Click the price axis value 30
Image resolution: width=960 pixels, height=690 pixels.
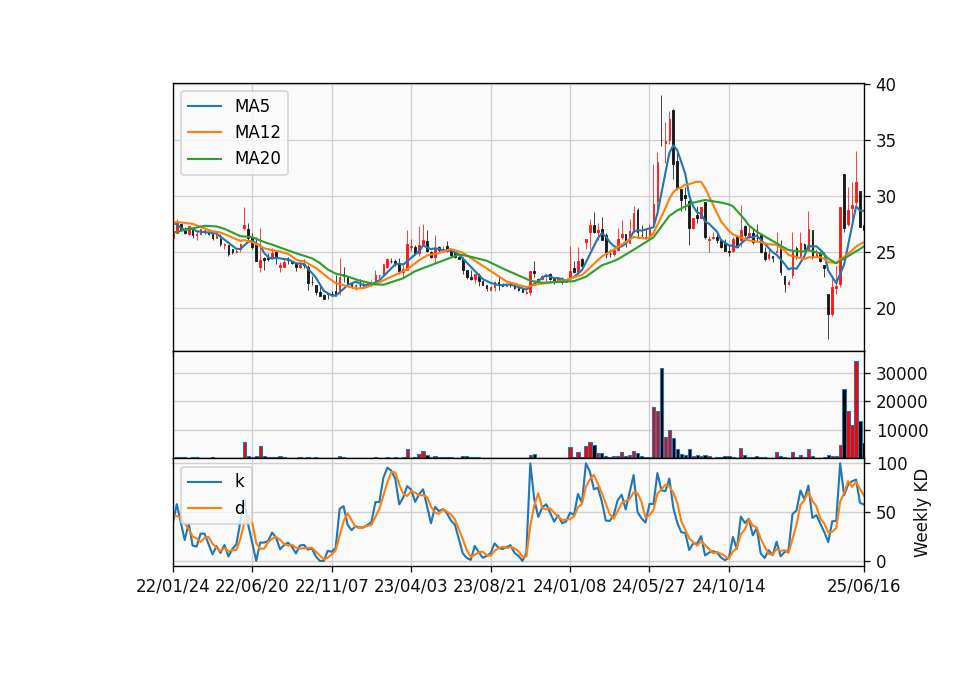tap(885, 197)
